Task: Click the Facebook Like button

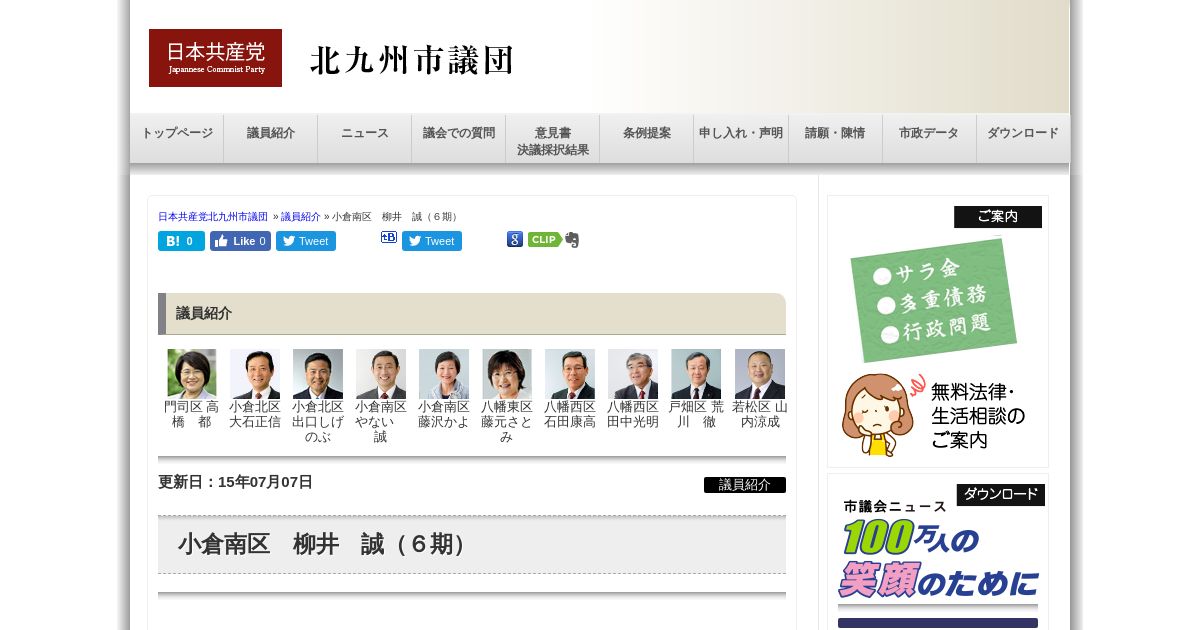Action: click(x=240, y=241)
